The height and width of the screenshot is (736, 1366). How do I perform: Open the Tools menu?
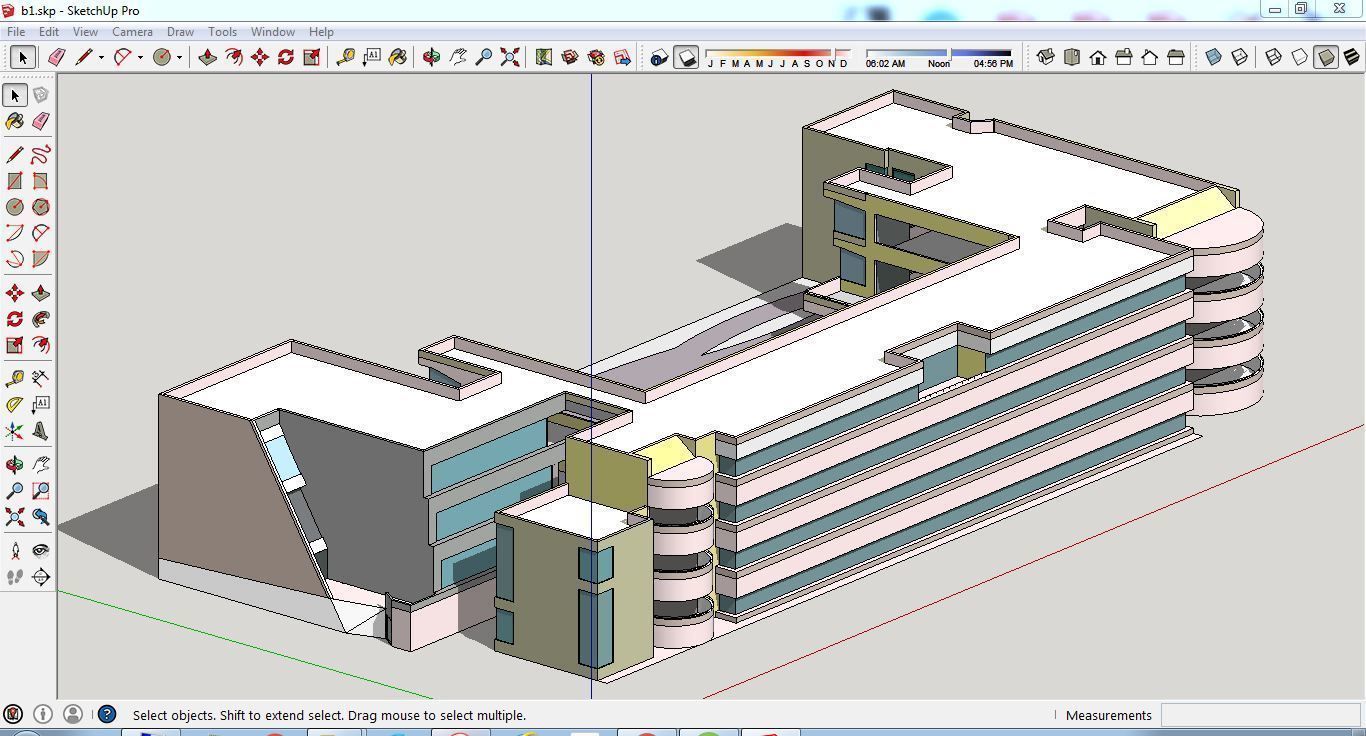tap(222, 32)
